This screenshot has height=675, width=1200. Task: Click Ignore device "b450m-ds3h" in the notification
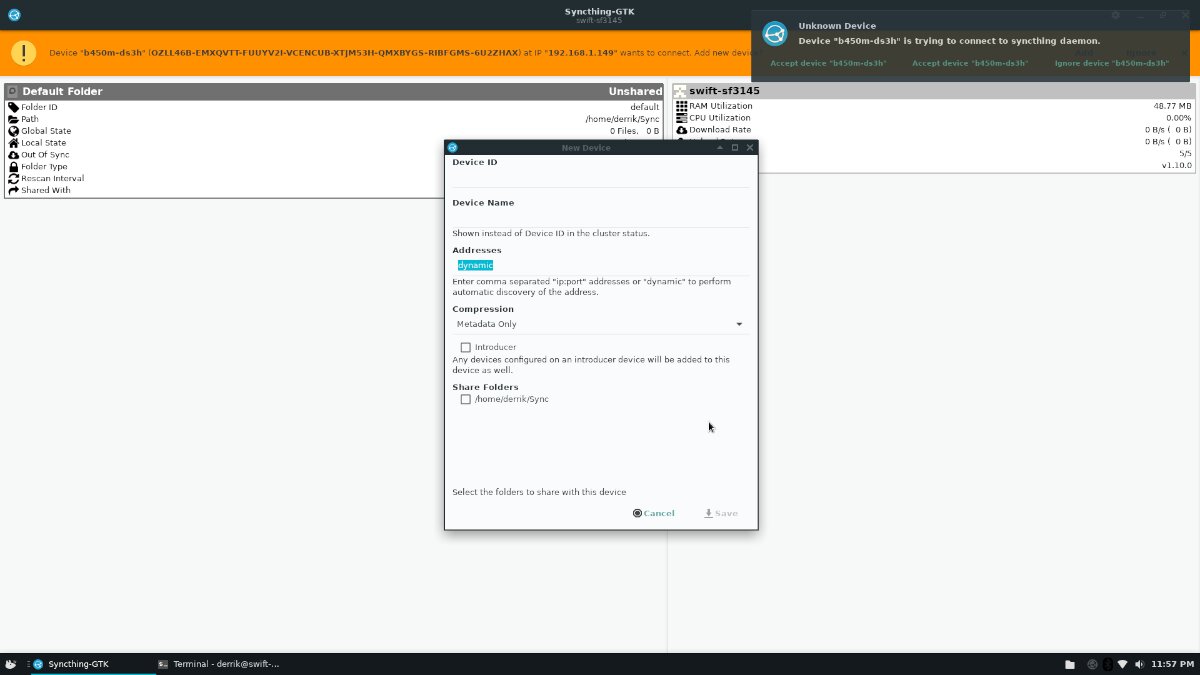1111,63
